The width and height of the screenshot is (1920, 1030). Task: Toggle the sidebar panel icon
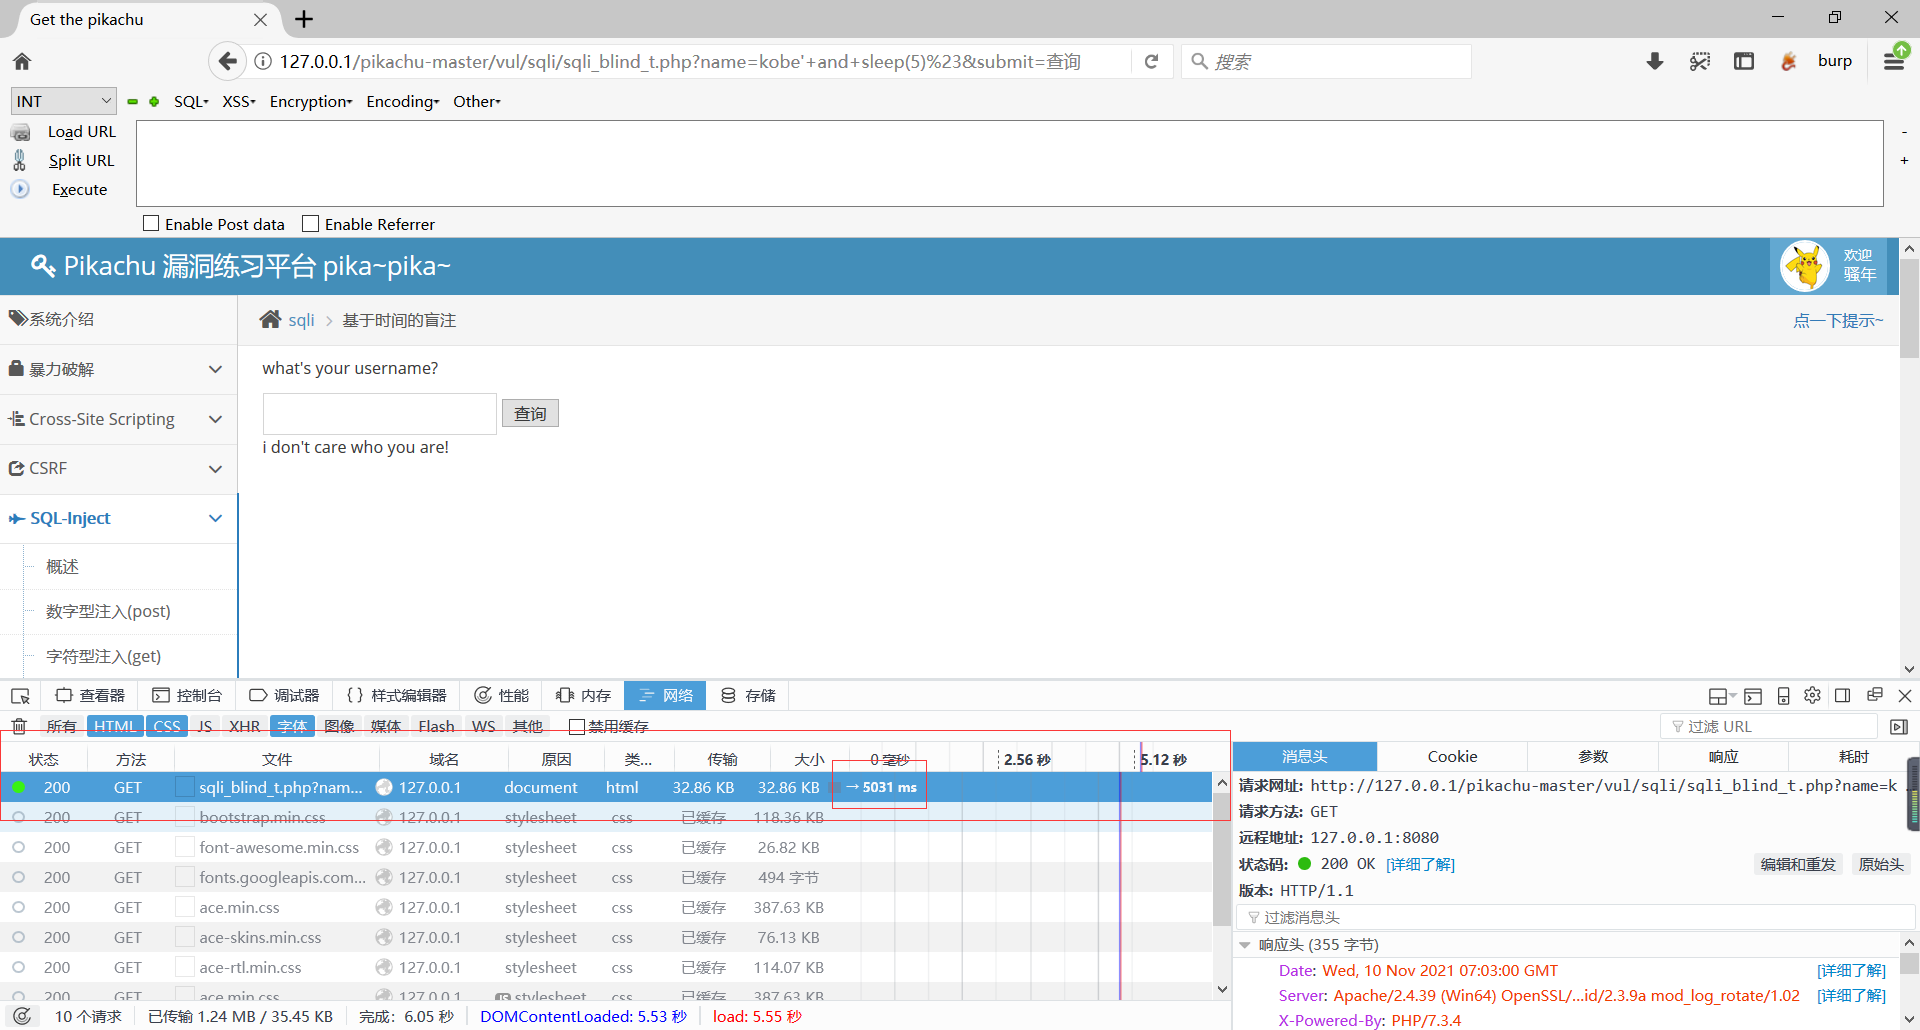[1744, 61]
